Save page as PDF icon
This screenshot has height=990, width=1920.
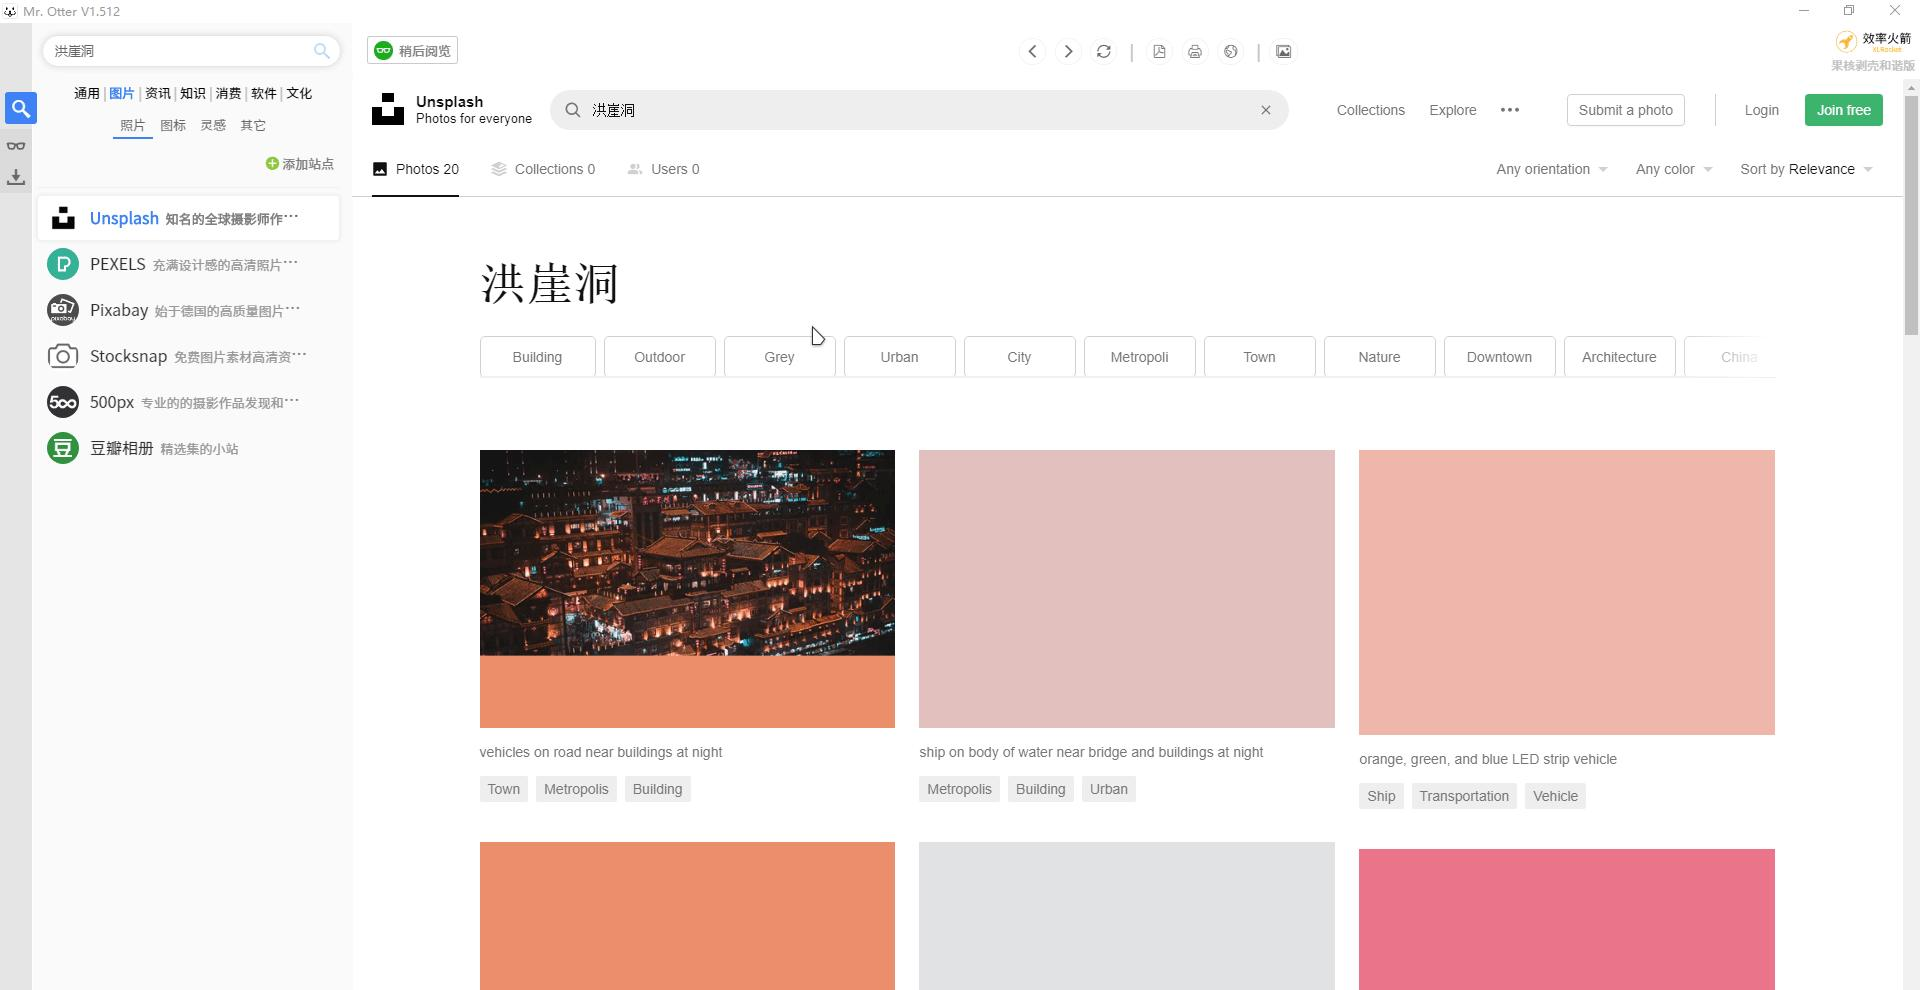point(1159,51)
